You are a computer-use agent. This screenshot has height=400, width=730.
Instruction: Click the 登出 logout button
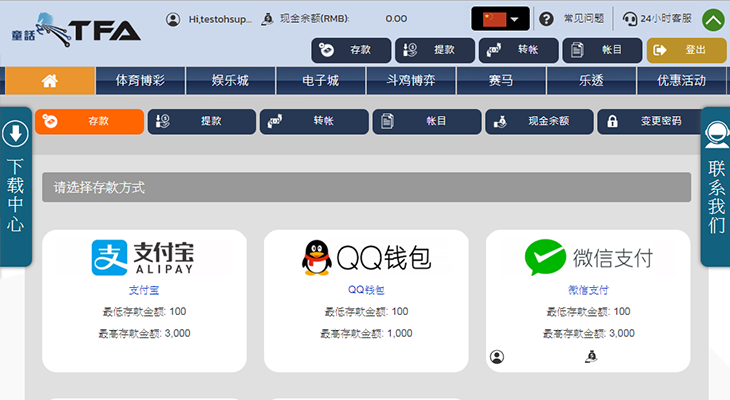pyautogui.click(x=687, y=50)
